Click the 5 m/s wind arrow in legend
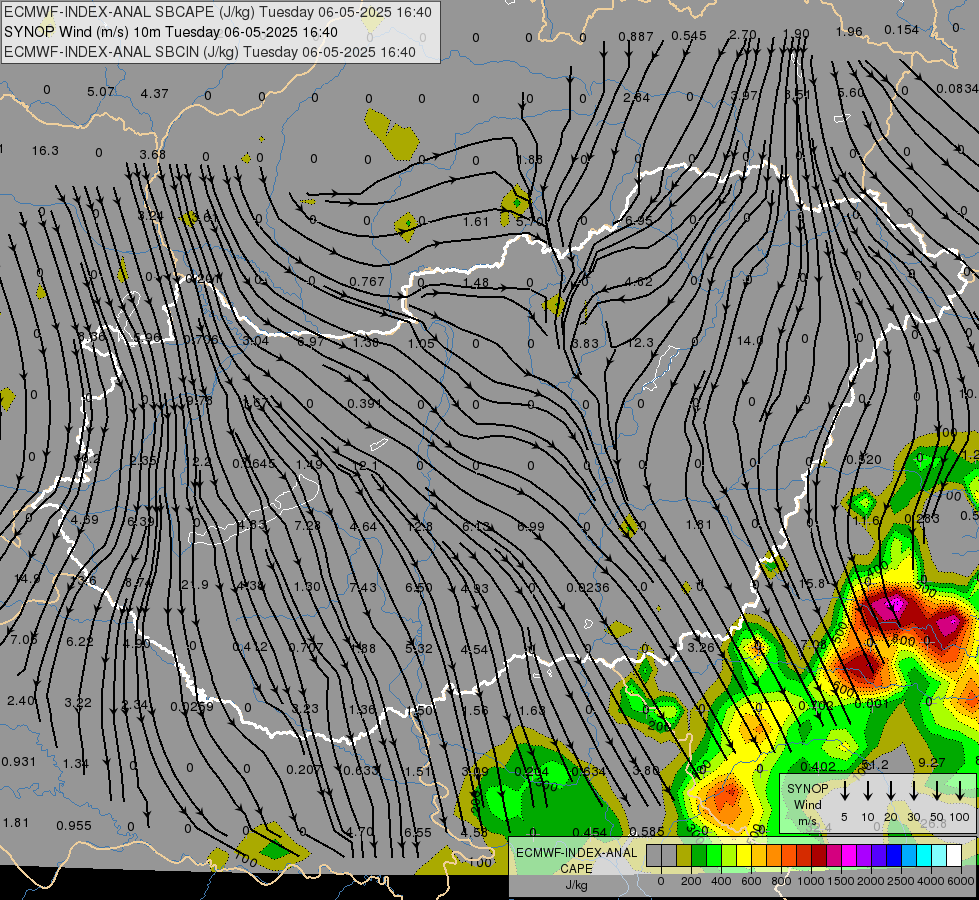979x900 pixels. click(844, 791)
